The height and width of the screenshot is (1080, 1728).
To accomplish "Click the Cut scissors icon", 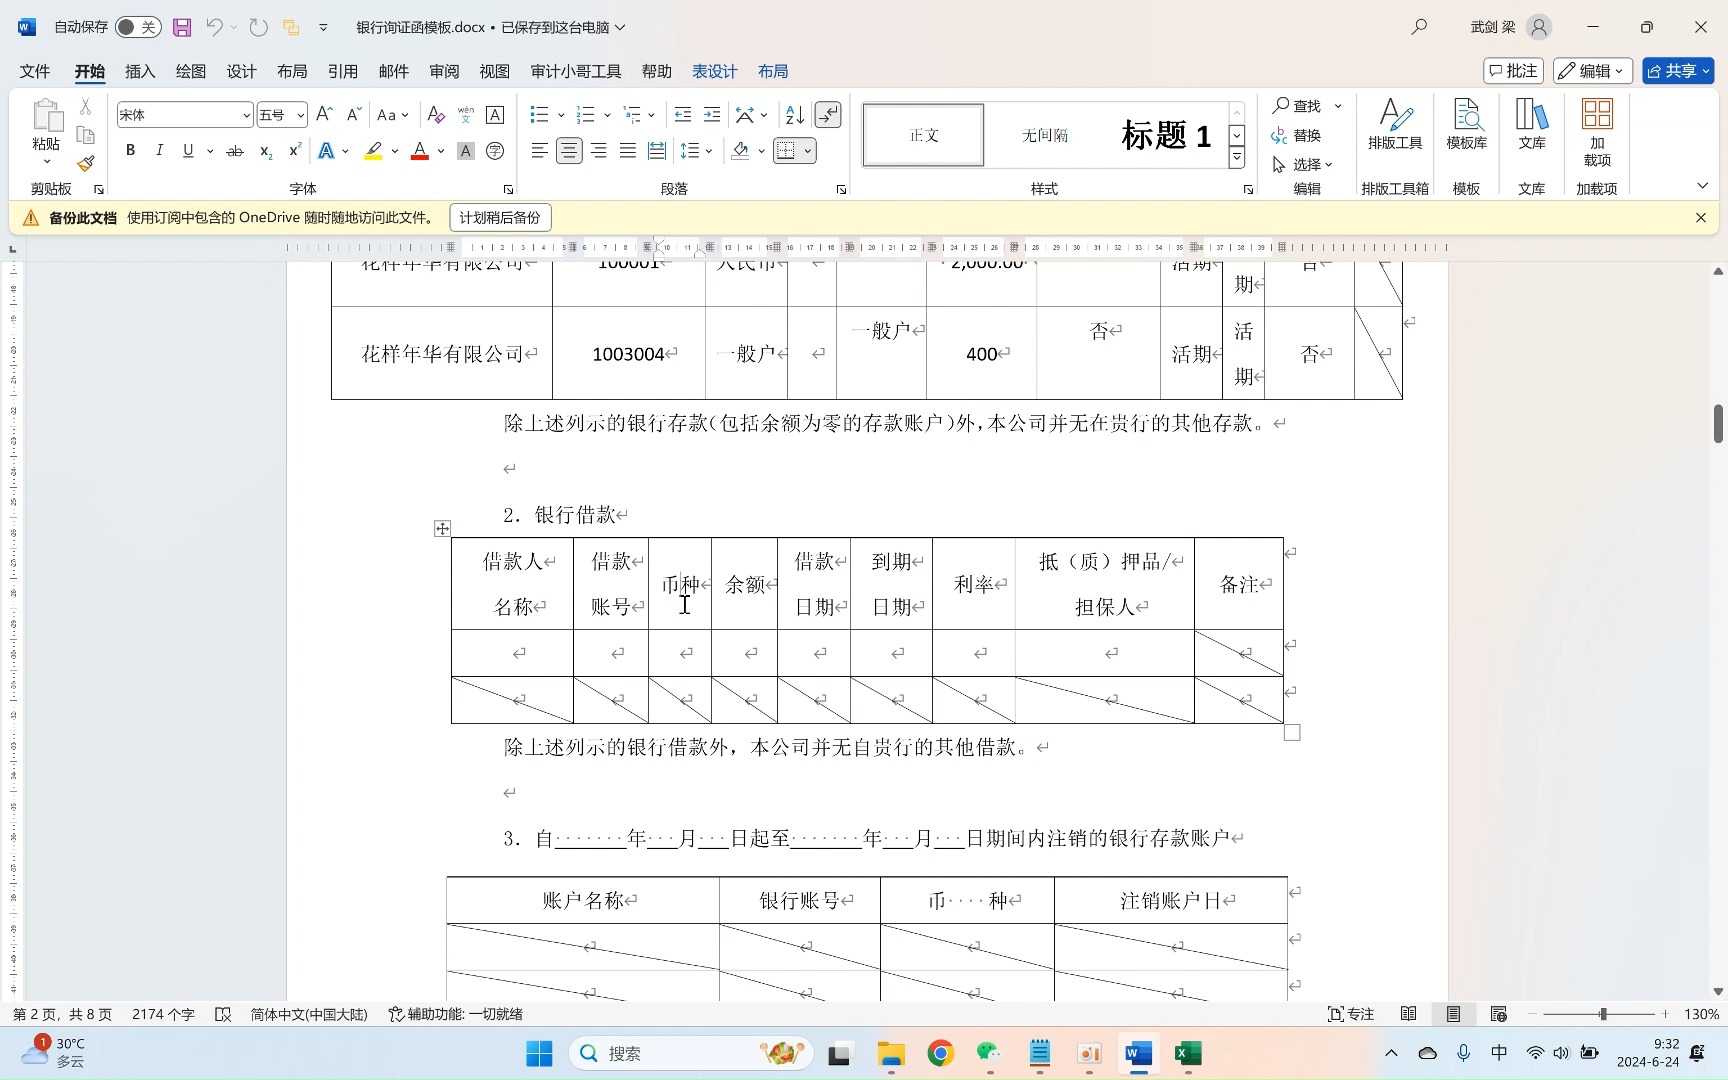I will (x=86, y=107).
